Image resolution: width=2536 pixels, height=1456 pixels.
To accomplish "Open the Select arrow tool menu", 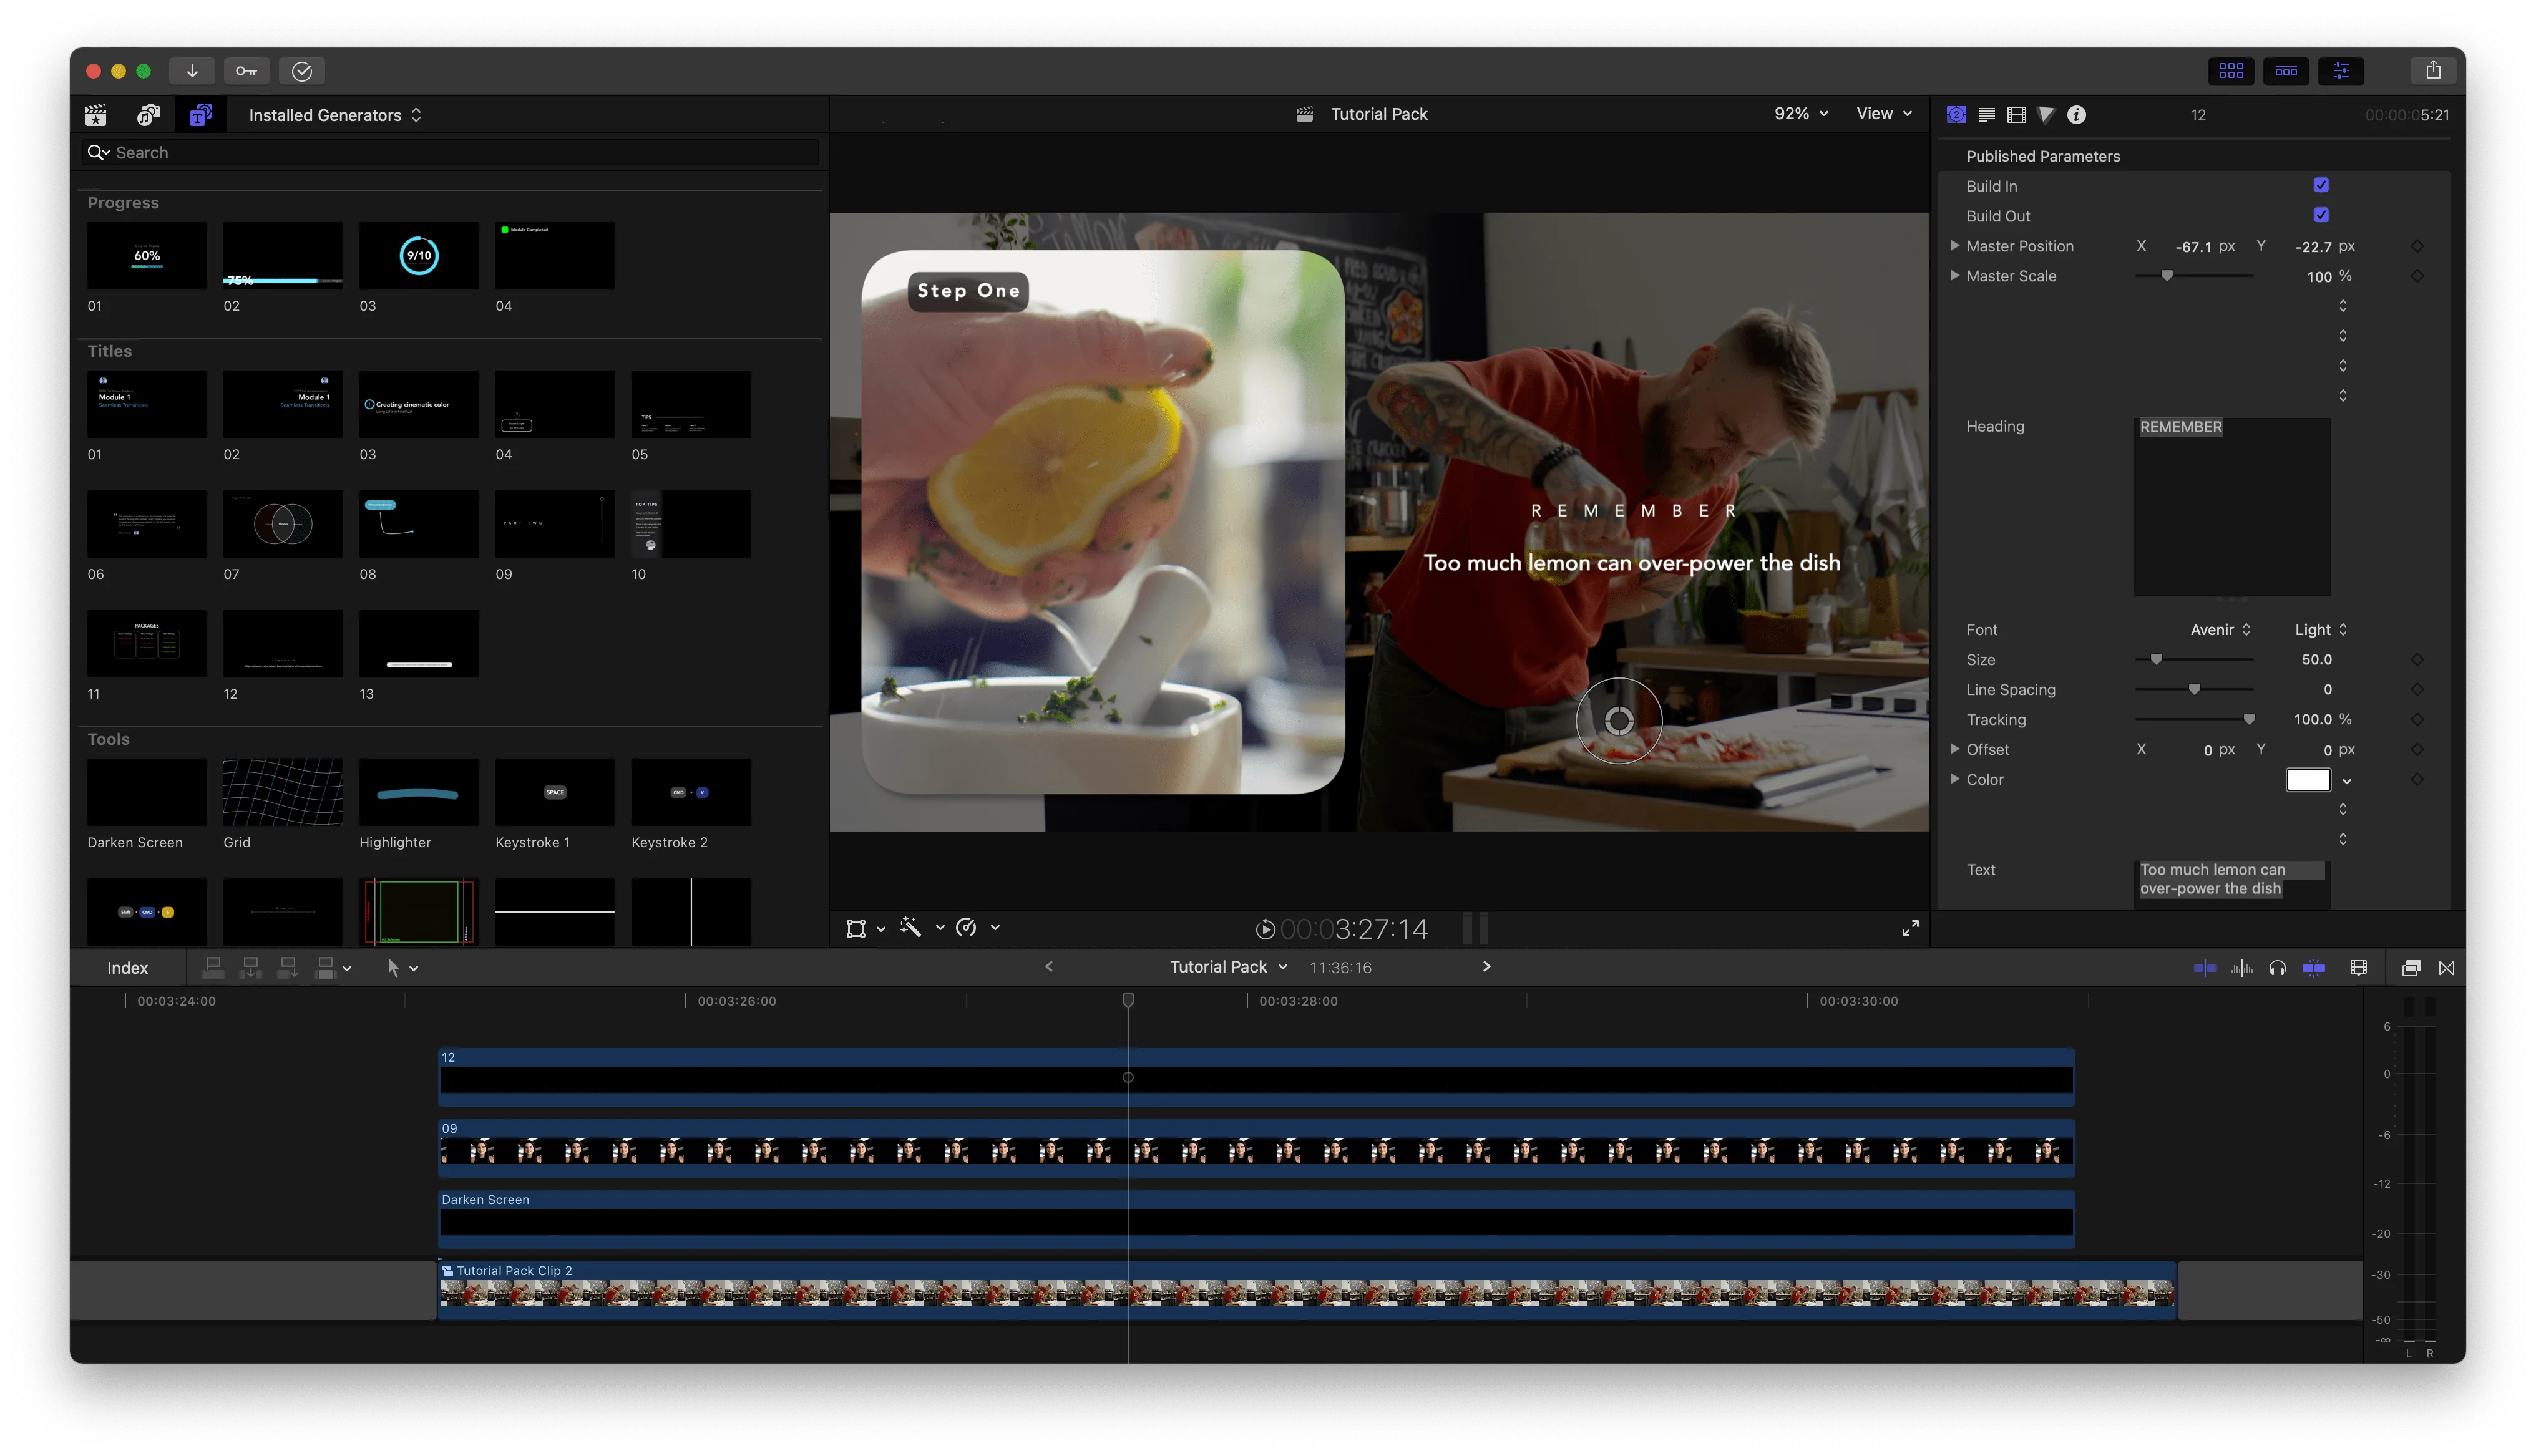I will pos(402,967).
